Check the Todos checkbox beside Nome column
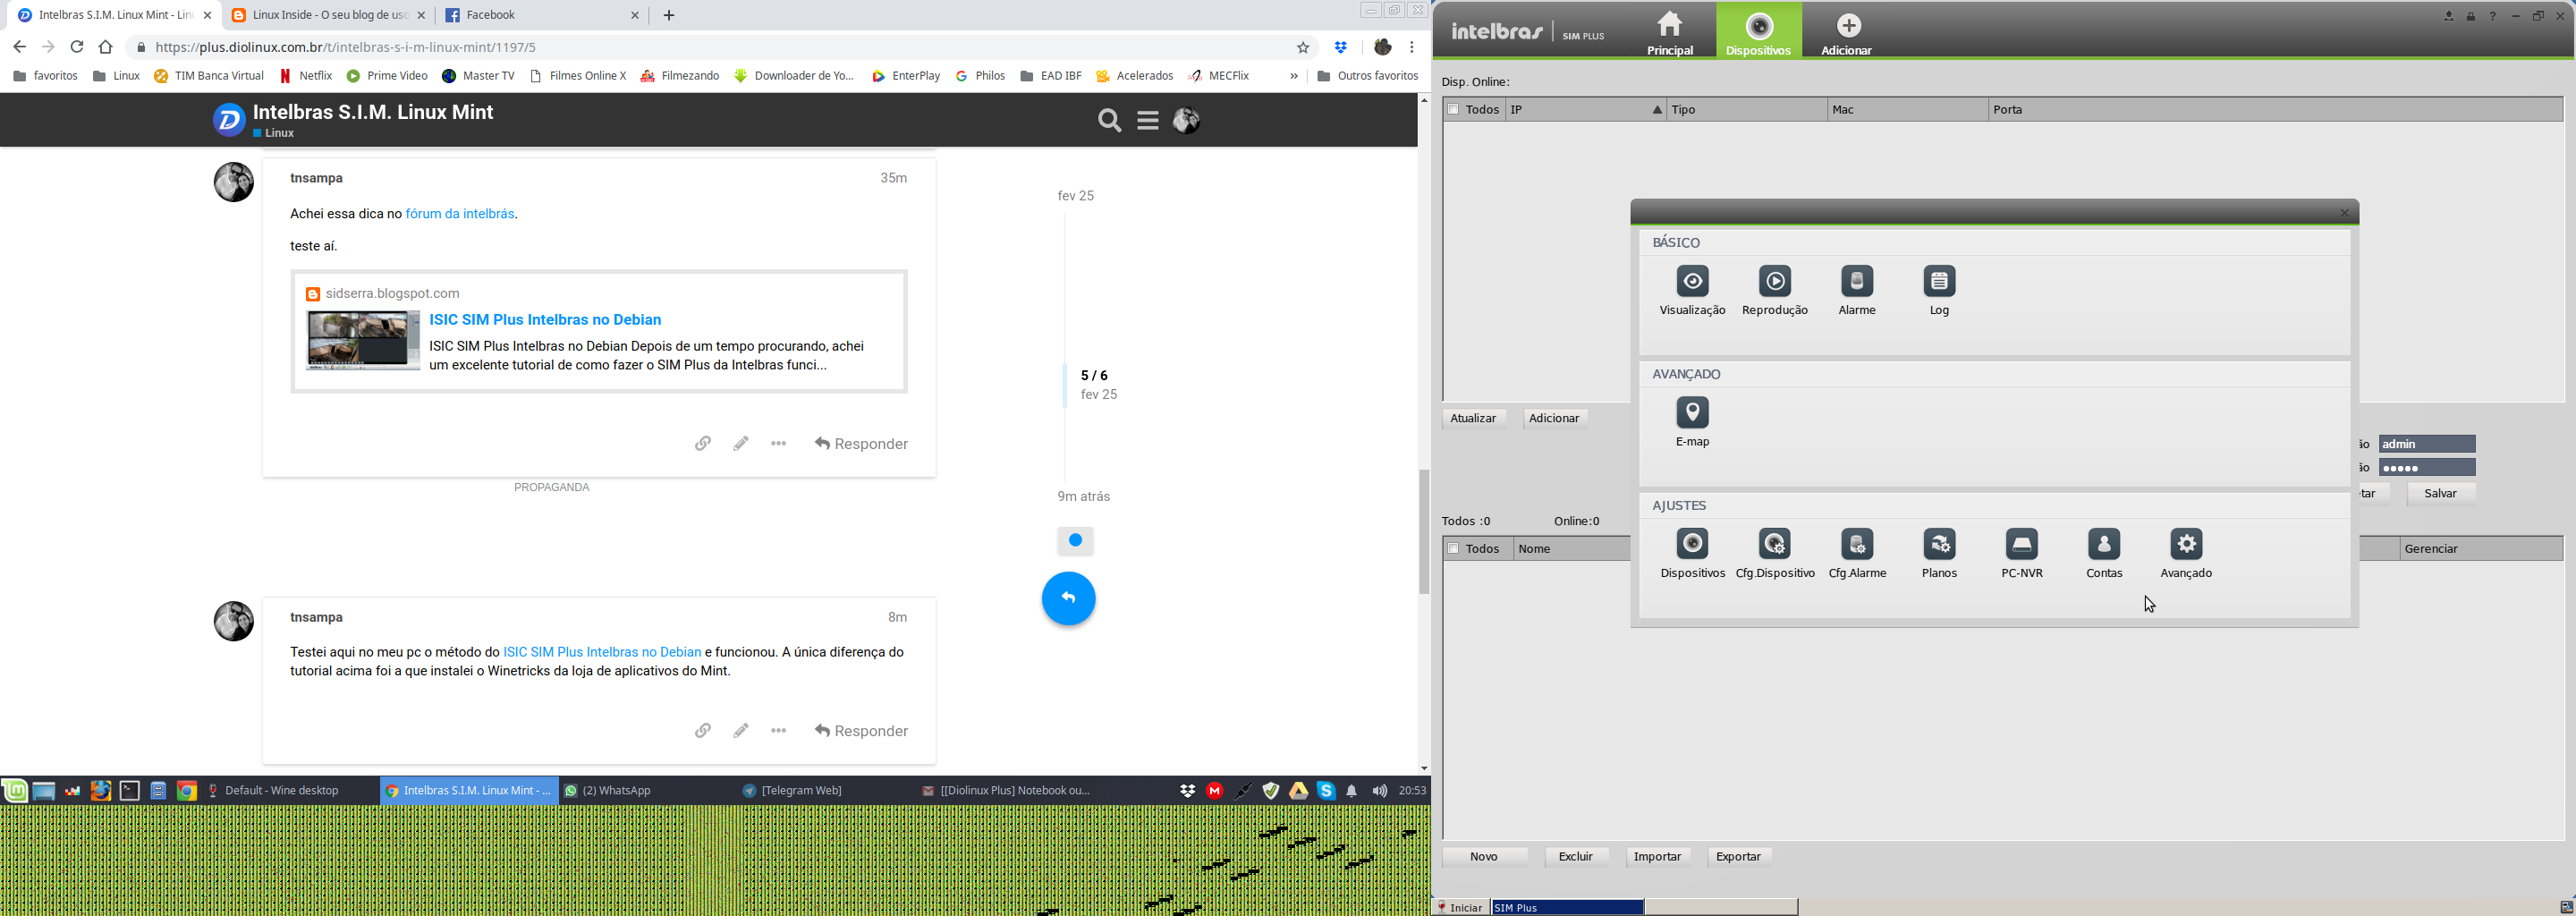 coord(1453,549)
